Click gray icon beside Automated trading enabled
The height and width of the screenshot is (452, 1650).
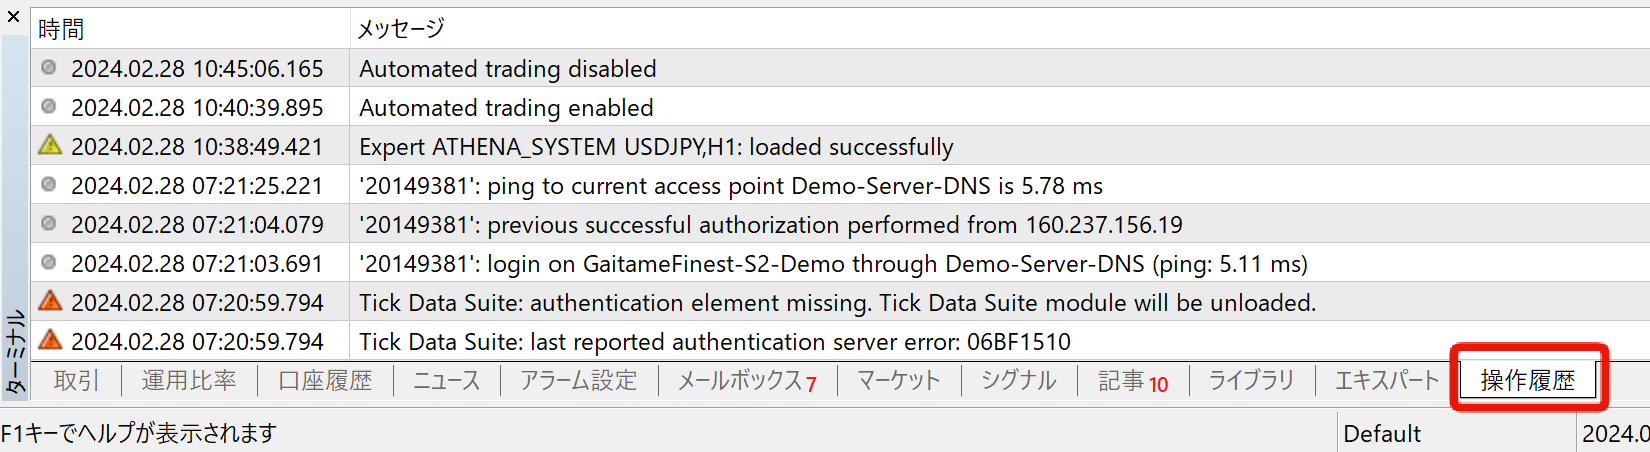(x=49, y=107)
